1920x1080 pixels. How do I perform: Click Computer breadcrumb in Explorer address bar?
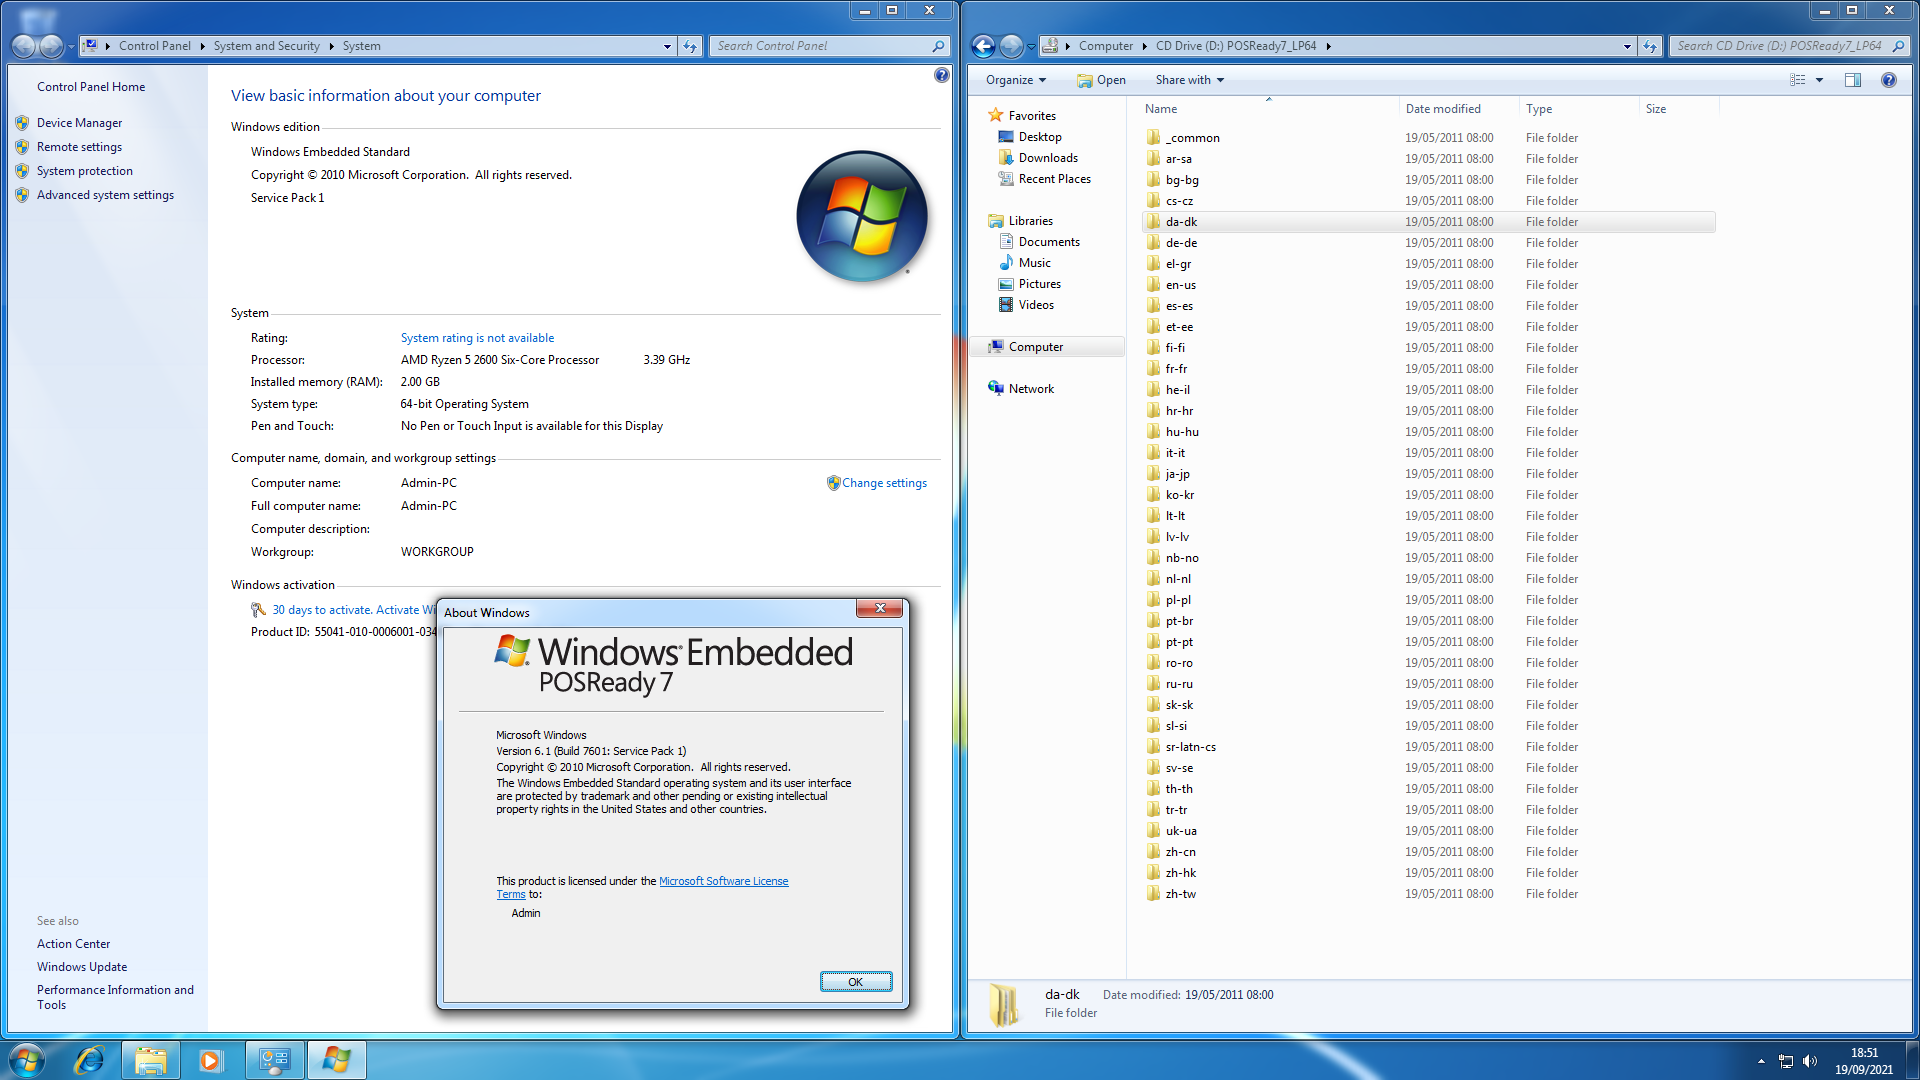pos(1106,46)
